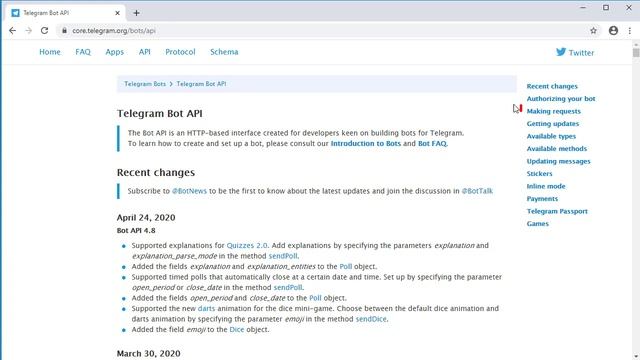Jump to Stickers section
640x360 pixels.
[x=539, y=173]
